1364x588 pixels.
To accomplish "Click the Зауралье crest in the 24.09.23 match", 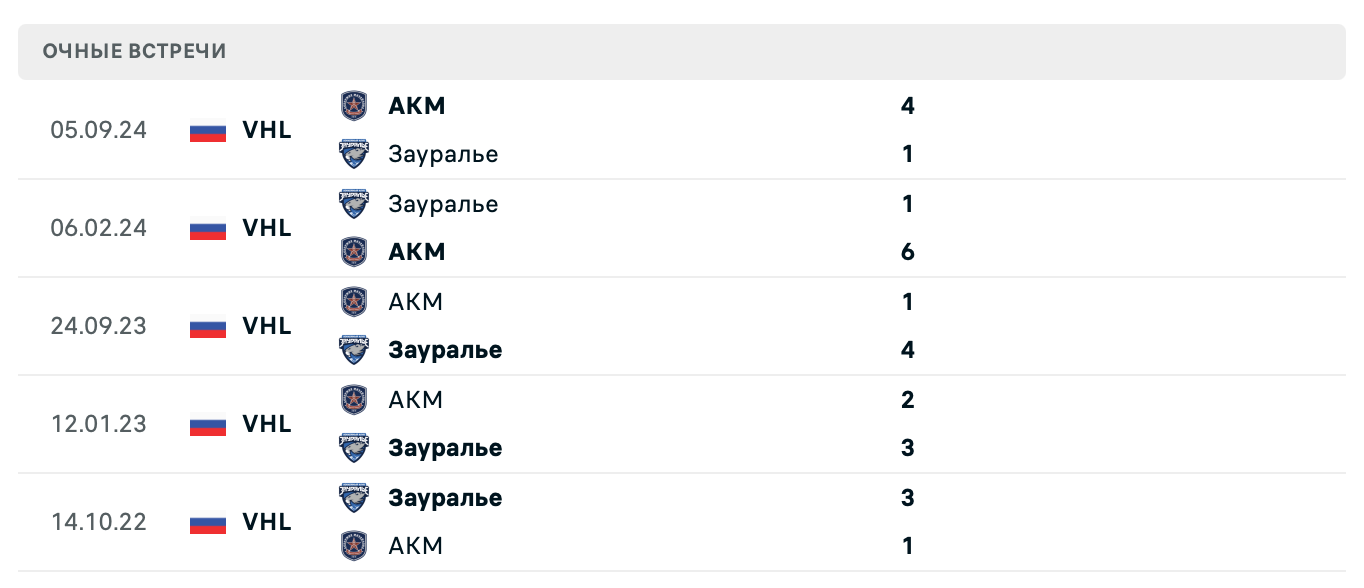I will point(354,350).
